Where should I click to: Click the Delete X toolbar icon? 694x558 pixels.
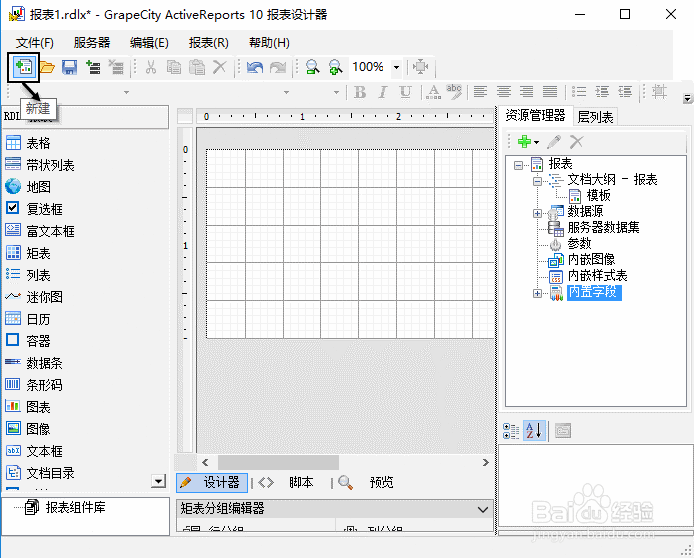pyautogui.click(x=220, y=67)
